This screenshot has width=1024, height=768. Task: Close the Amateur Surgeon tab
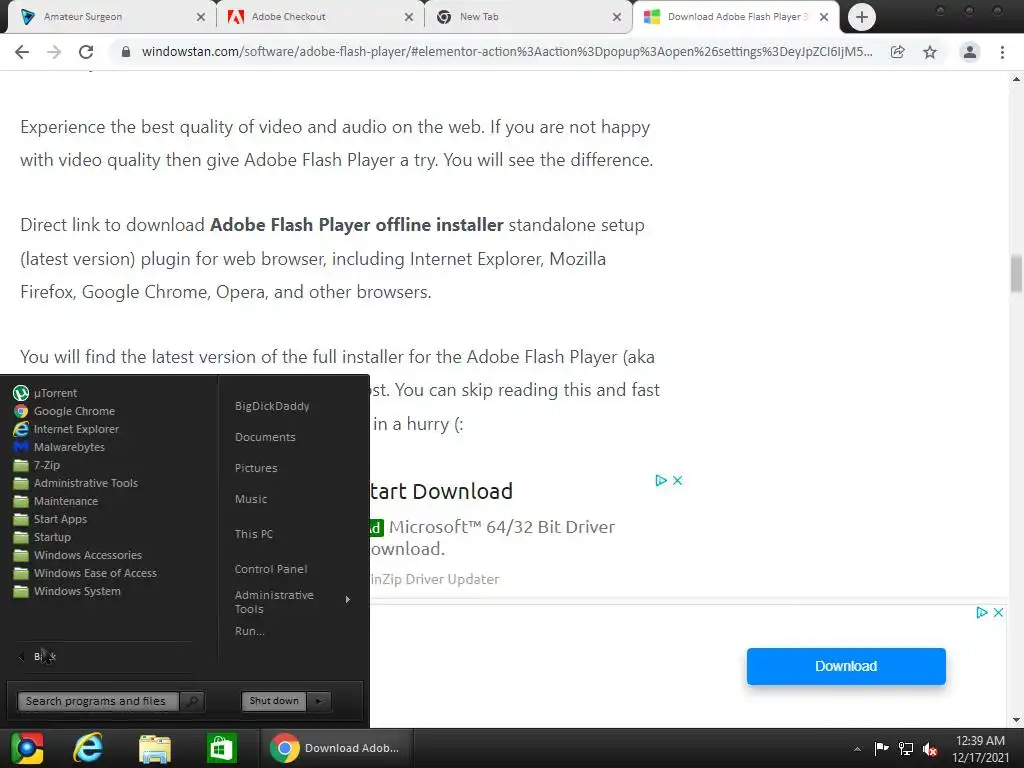tap(200, 17)
